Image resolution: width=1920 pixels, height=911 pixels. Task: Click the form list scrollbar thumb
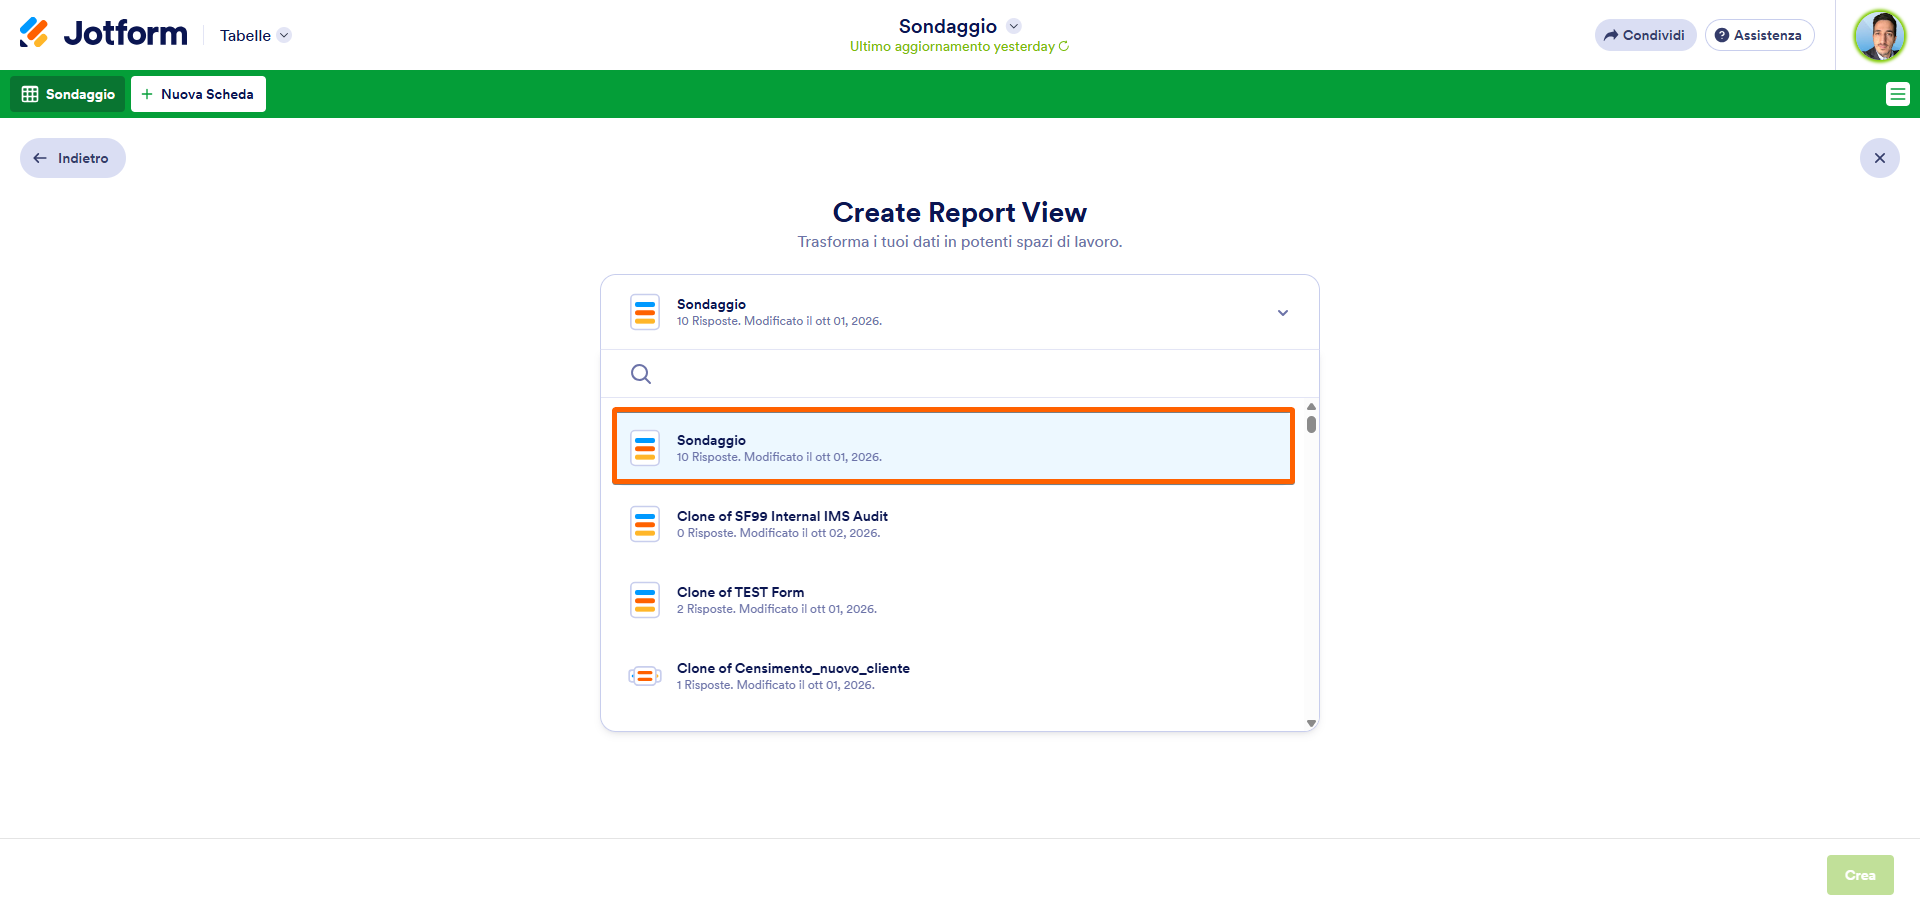pos(1311,424)
